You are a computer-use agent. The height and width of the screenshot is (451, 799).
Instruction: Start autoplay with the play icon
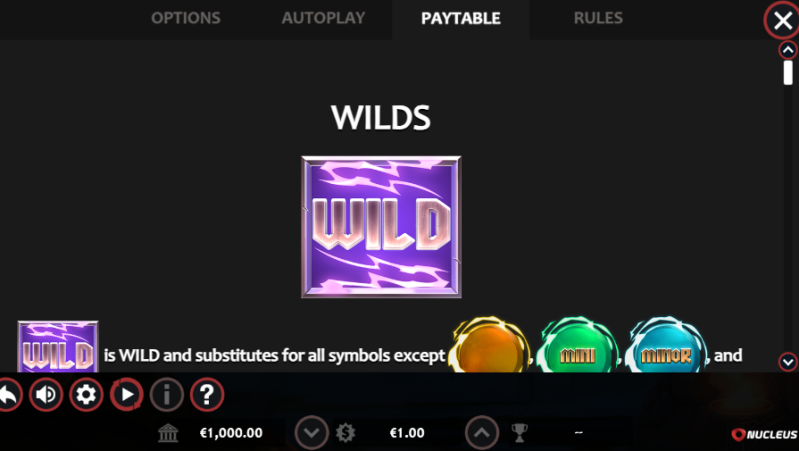(x=126, y=394)
